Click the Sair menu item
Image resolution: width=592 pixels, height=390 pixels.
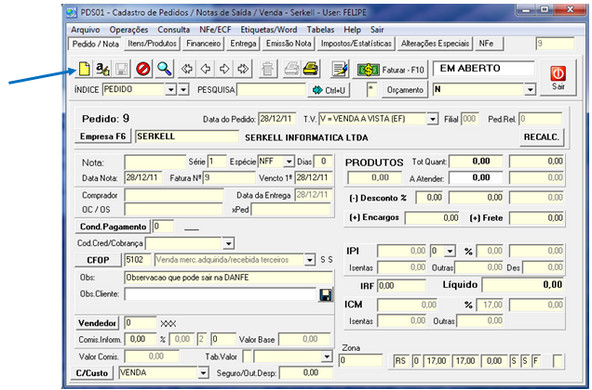click(377, 30)
